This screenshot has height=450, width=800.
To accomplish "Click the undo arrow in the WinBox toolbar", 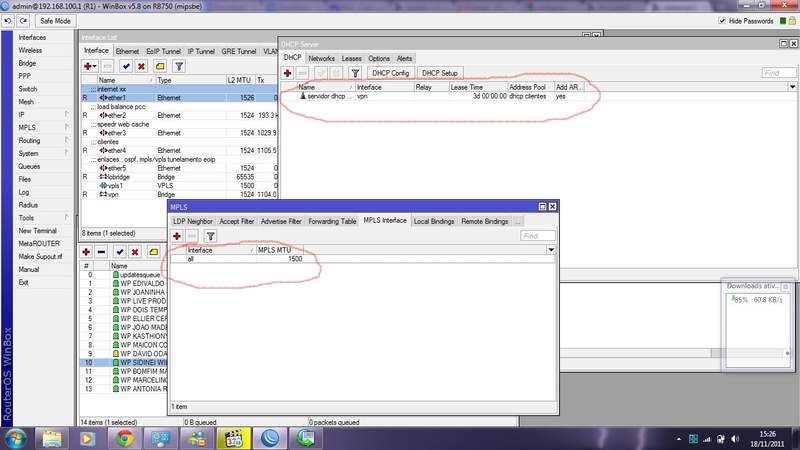I will click(x=8, y=21).
